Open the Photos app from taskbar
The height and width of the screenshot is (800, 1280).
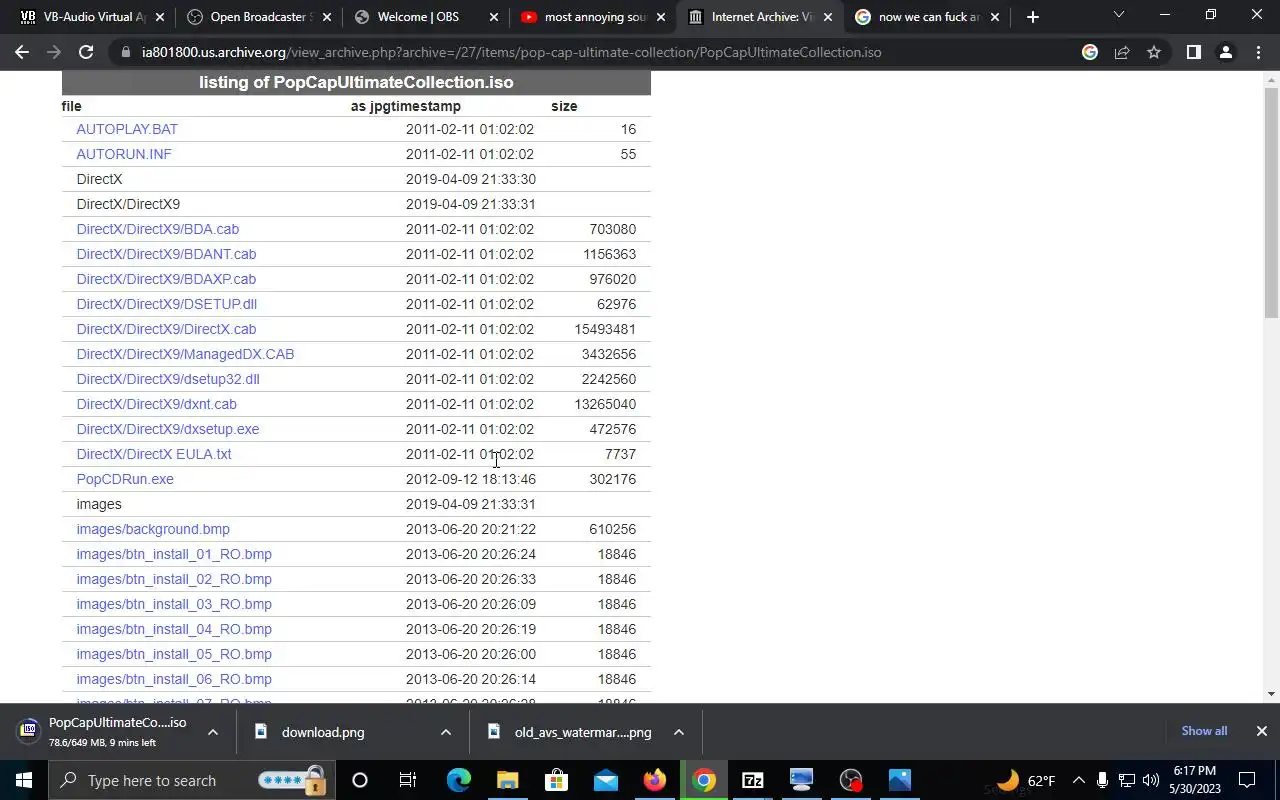click(x=899, y=780)
